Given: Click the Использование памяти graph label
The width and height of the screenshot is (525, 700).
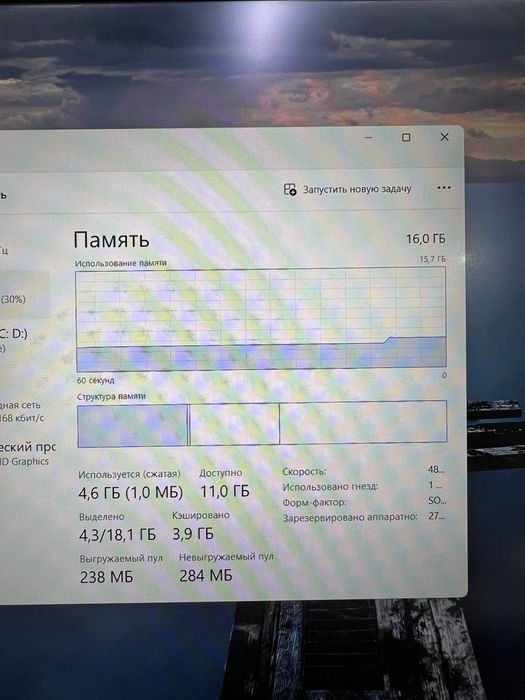Looking at the screenshot, I should 121,263.
